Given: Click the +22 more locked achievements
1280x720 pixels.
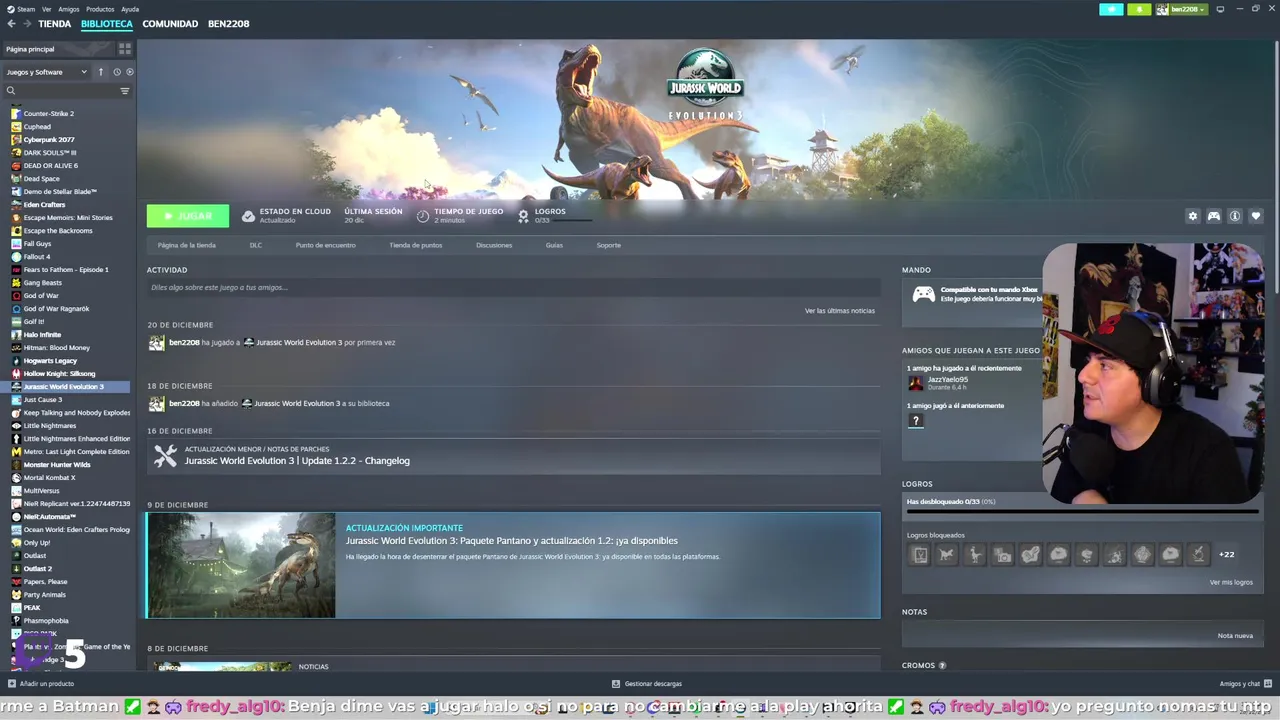Looking at the screenshot, I should 1226,554.
